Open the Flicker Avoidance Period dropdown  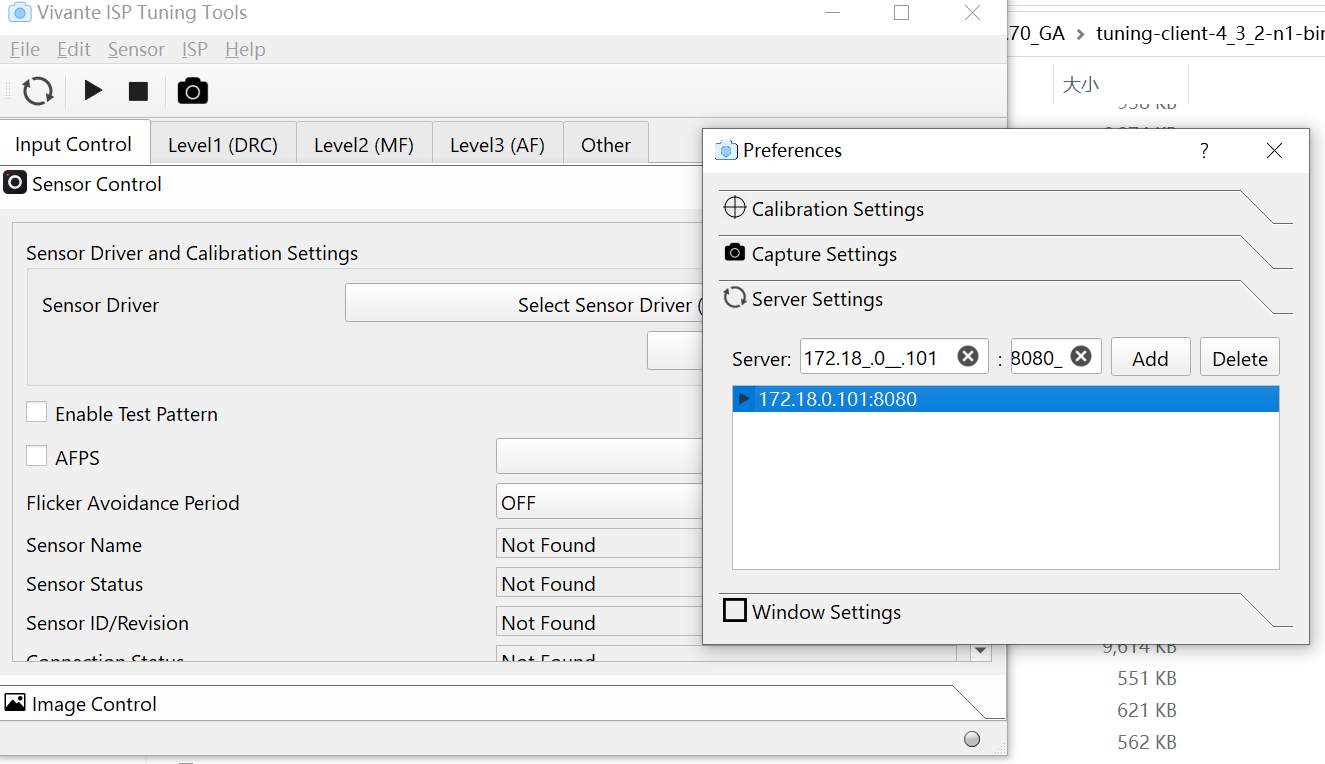pos(600,501)
